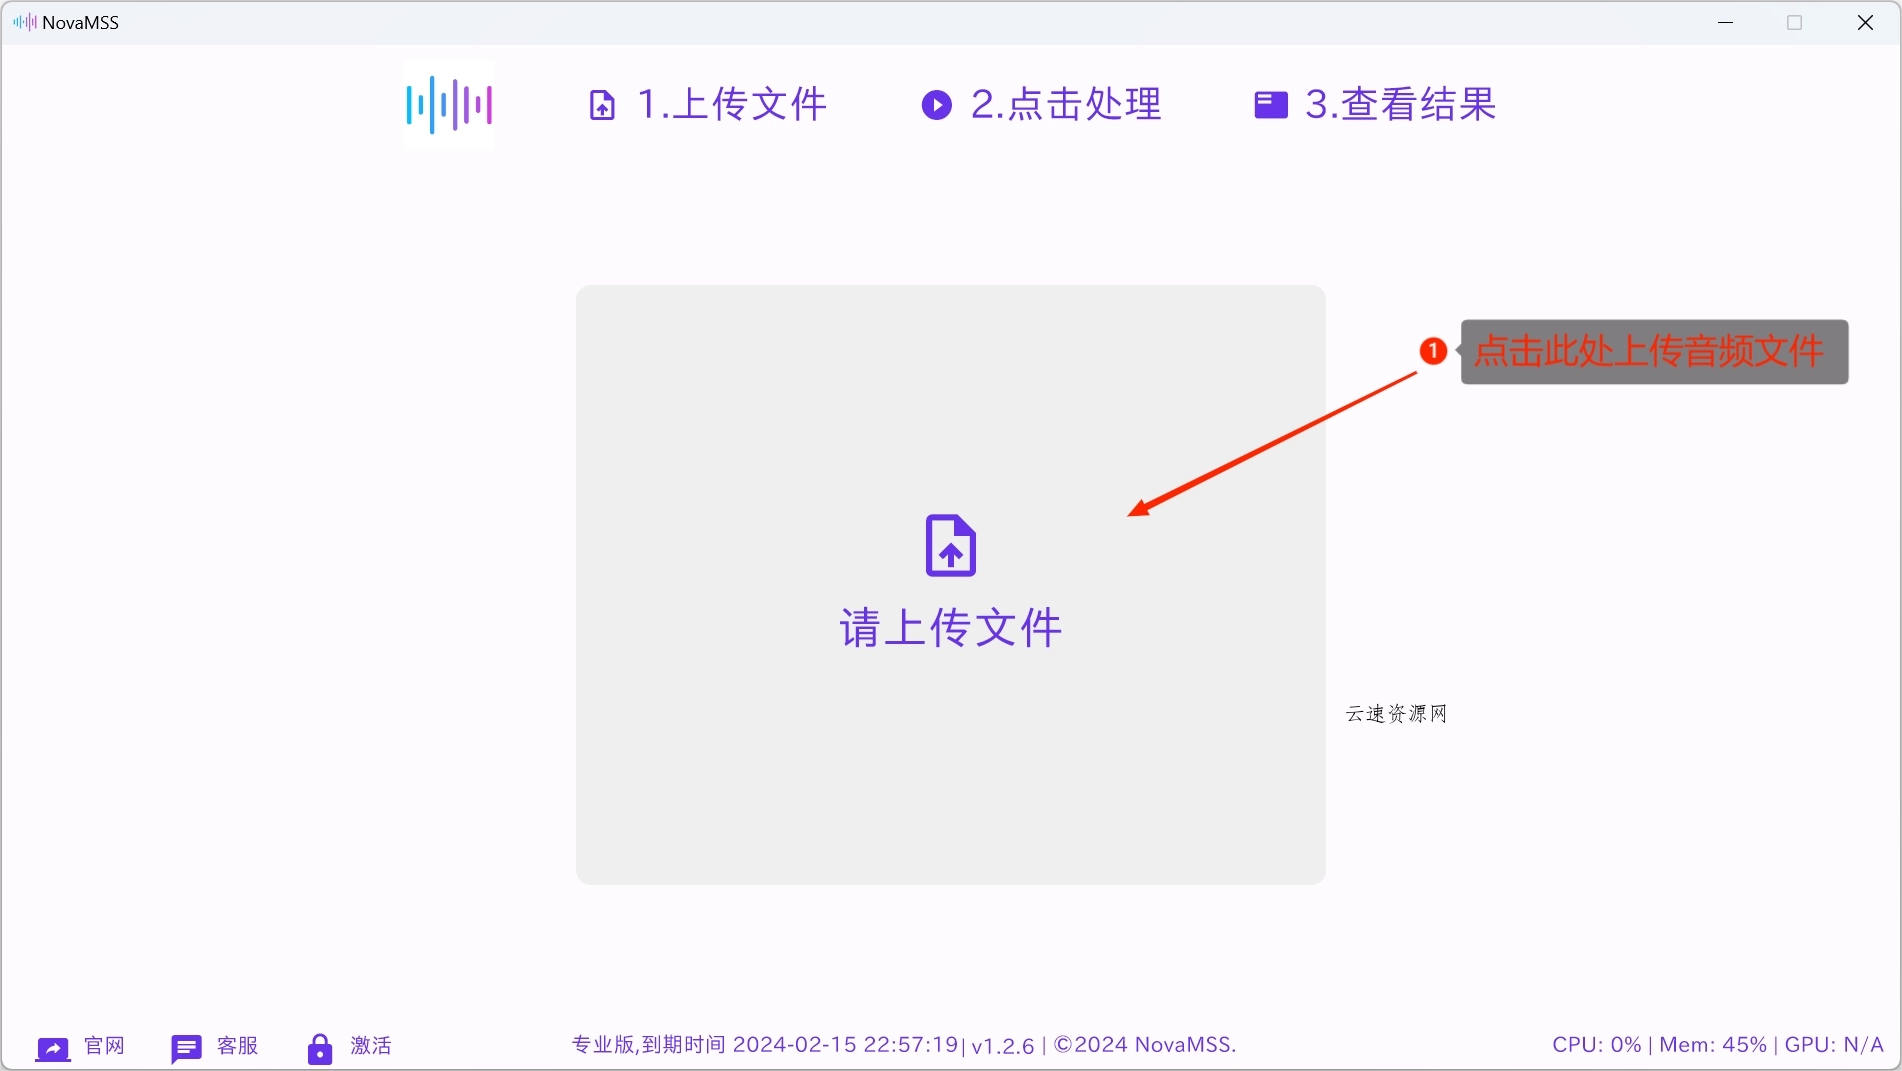Screen dimensions: 1902x1071
Task: Click the file upload icon in center area
Action: (x=950, y=545)
